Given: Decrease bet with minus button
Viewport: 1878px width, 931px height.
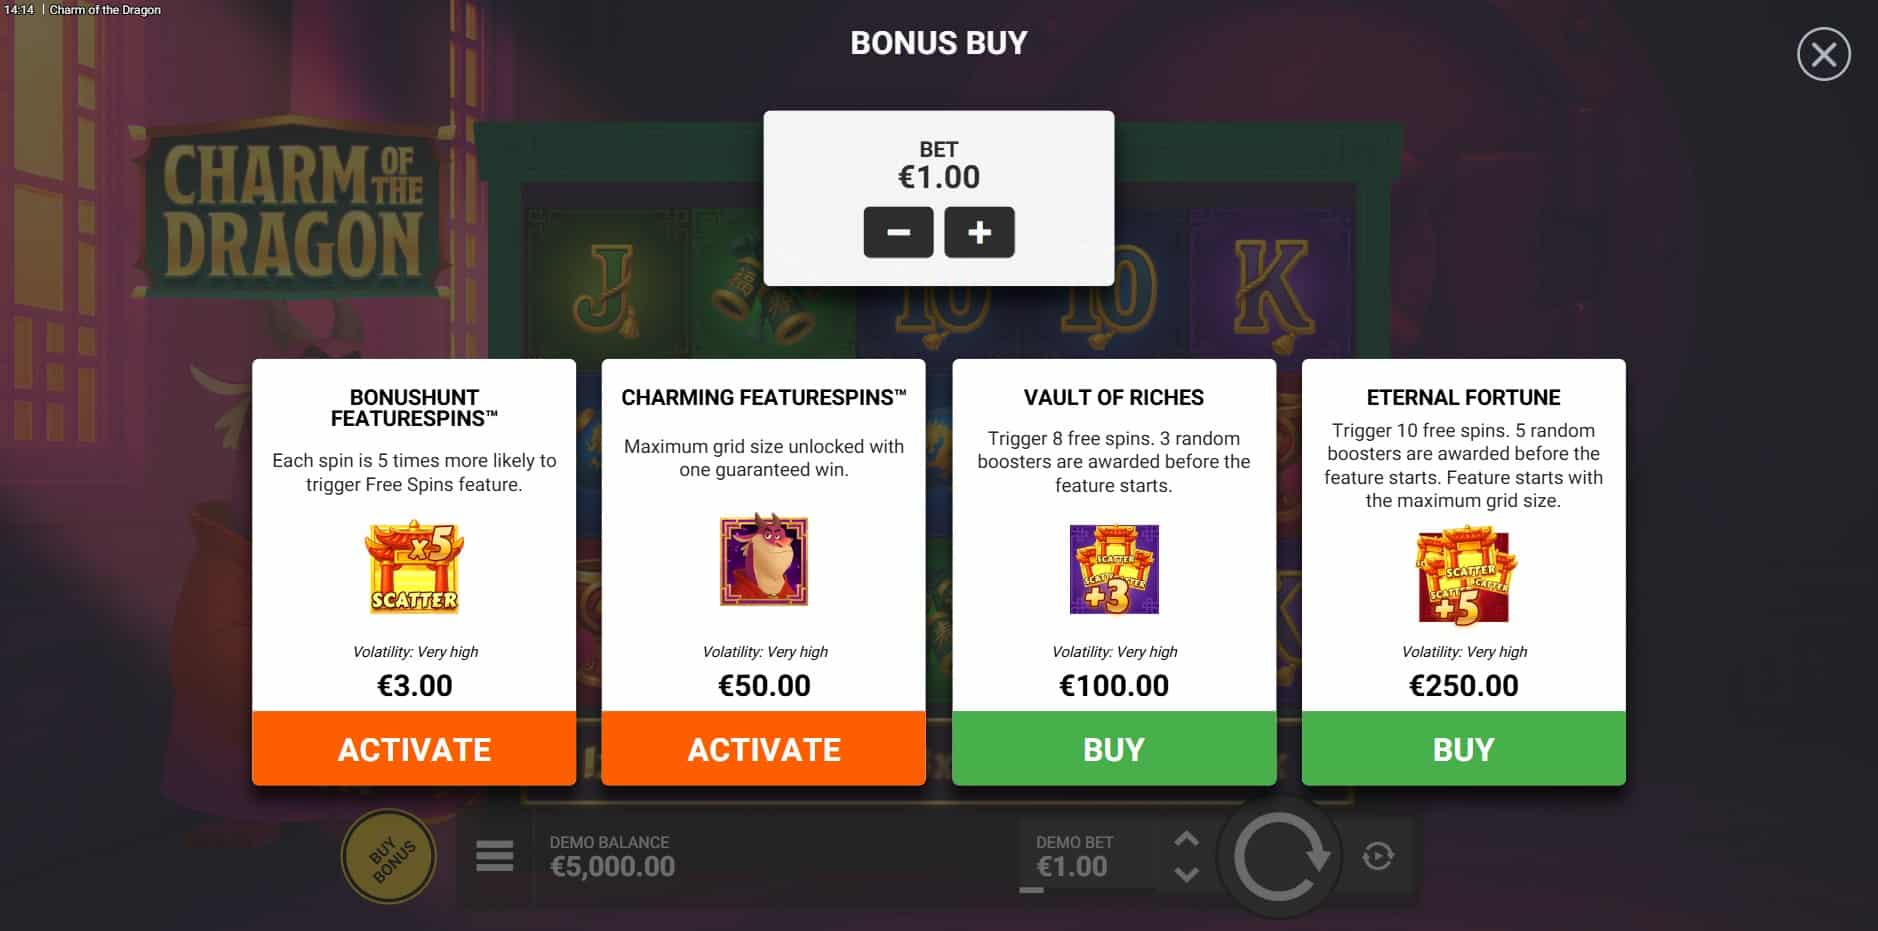Looking at the screenshot, I should (x=898, y=232).
